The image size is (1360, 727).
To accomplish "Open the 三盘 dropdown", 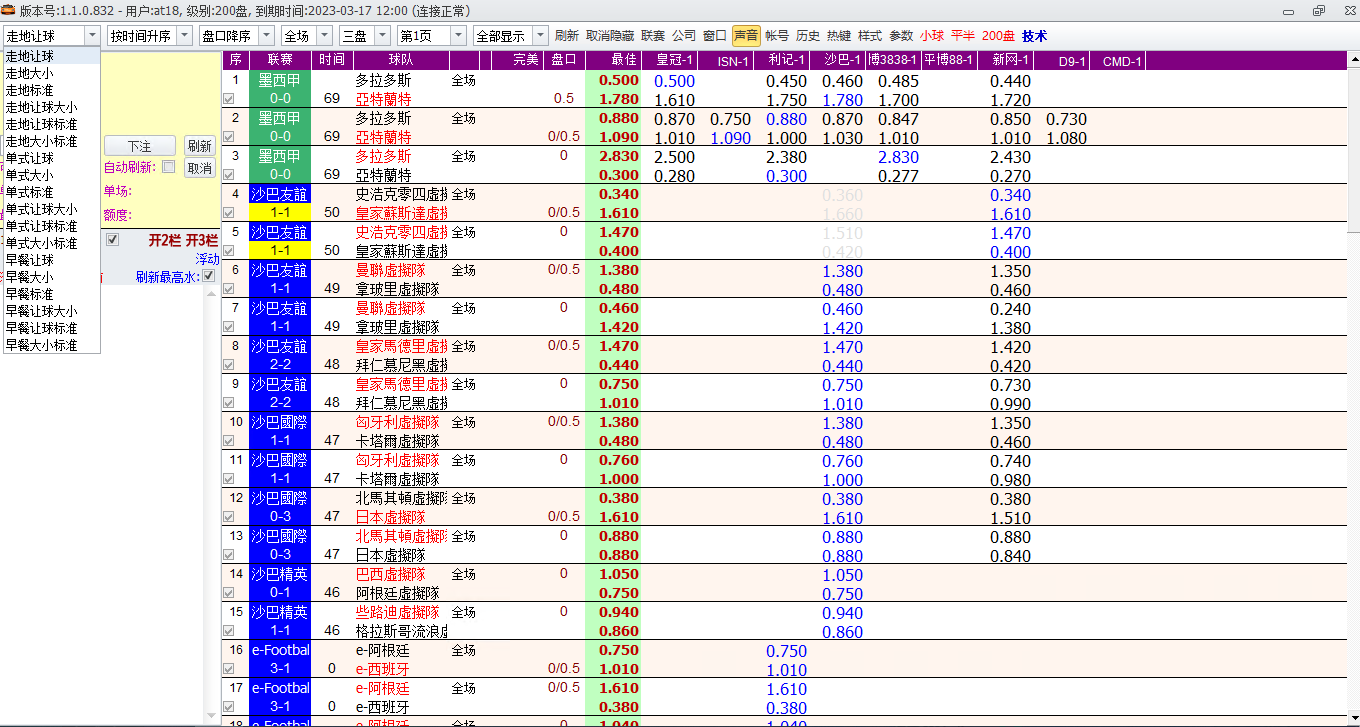I will coord(381,36).
